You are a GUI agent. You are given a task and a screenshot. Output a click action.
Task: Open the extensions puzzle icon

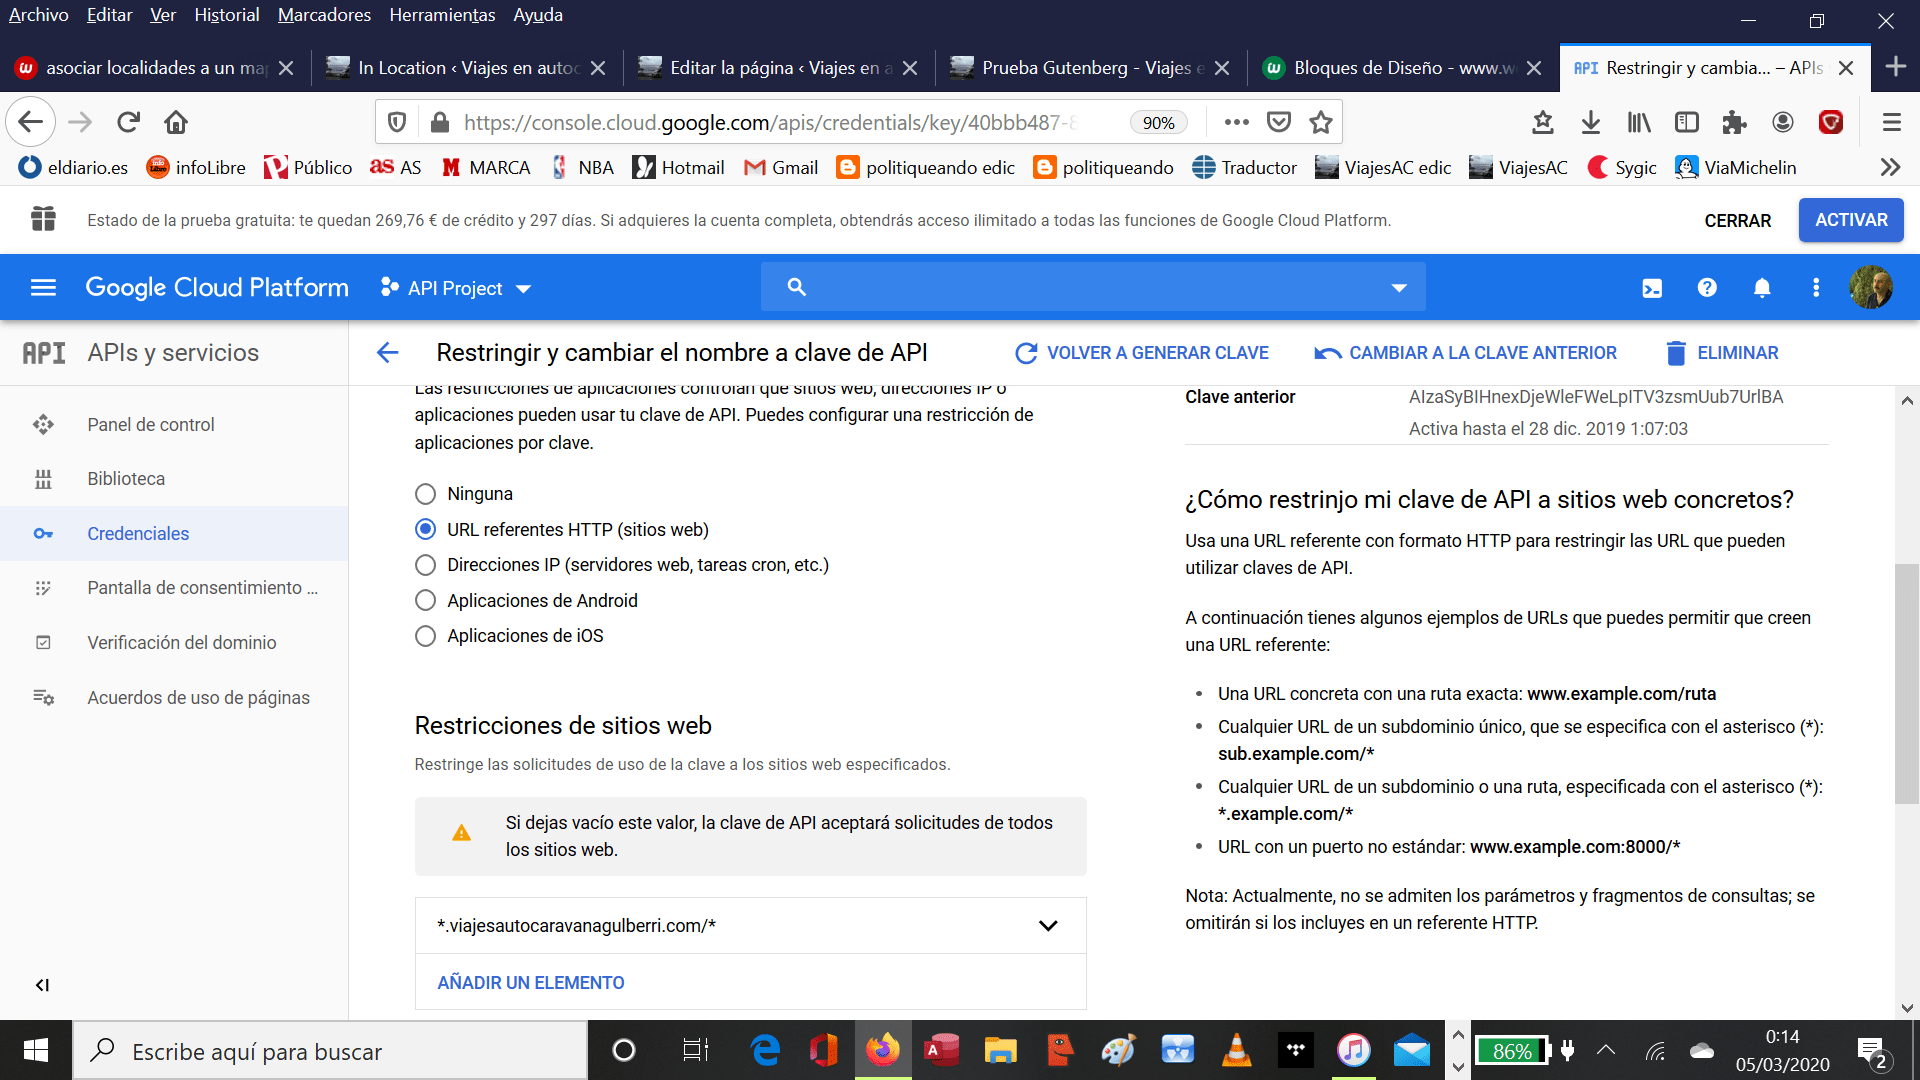click(1734, 122)
